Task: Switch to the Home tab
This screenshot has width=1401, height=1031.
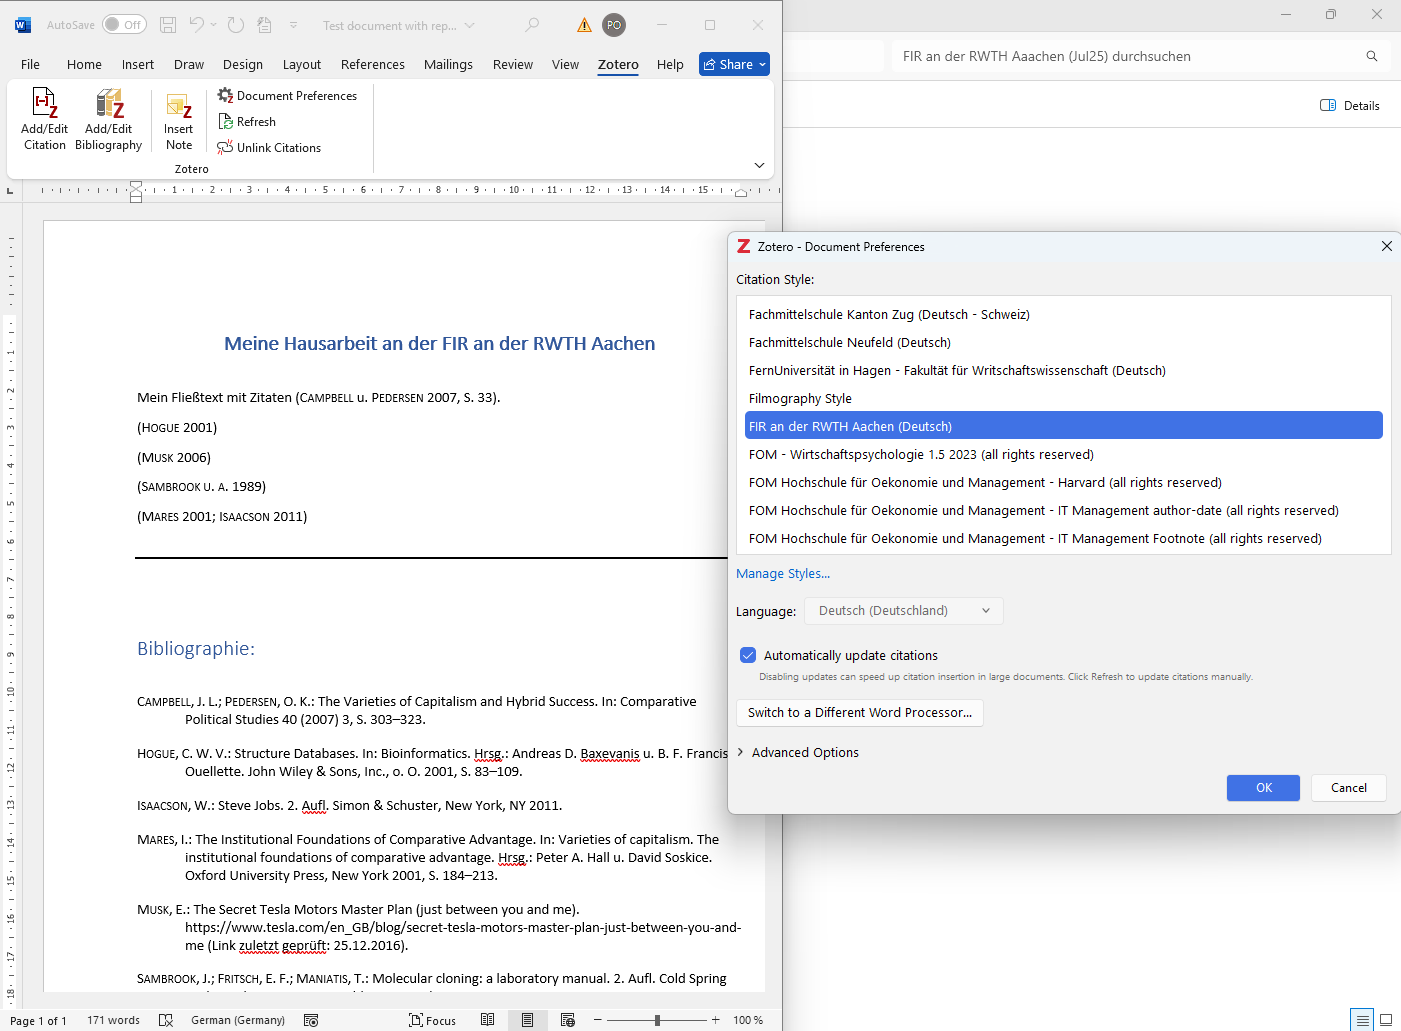Action: point(84,64)
